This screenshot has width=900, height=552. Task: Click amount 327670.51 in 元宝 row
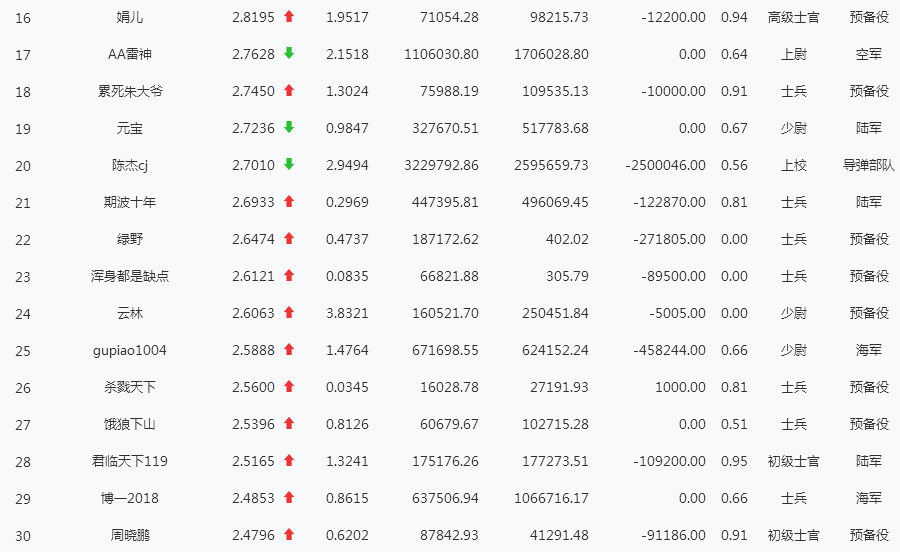[445, 129]
